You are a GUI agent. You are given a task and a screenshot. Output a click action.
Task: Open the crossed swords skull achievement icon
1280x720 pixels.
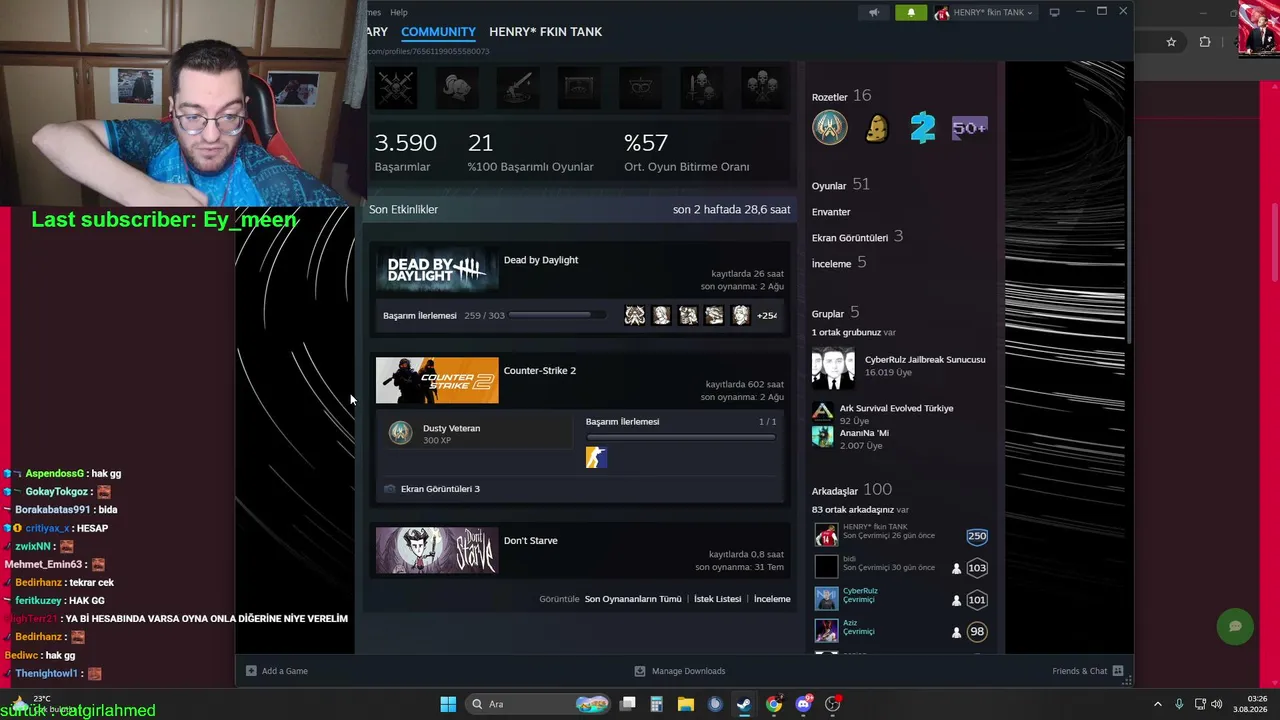point(395,88)
